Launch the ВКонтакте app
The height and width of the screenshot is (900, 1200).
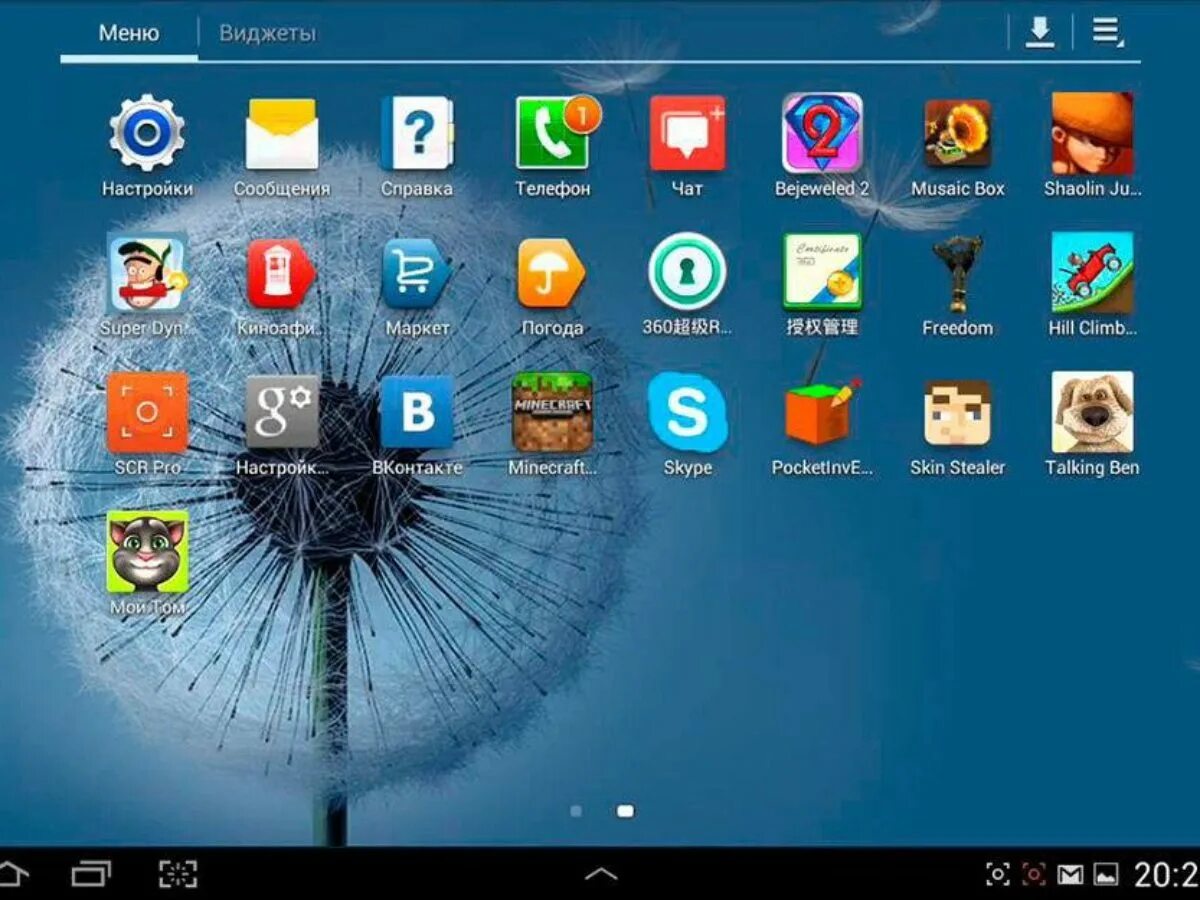coord(417,412)
